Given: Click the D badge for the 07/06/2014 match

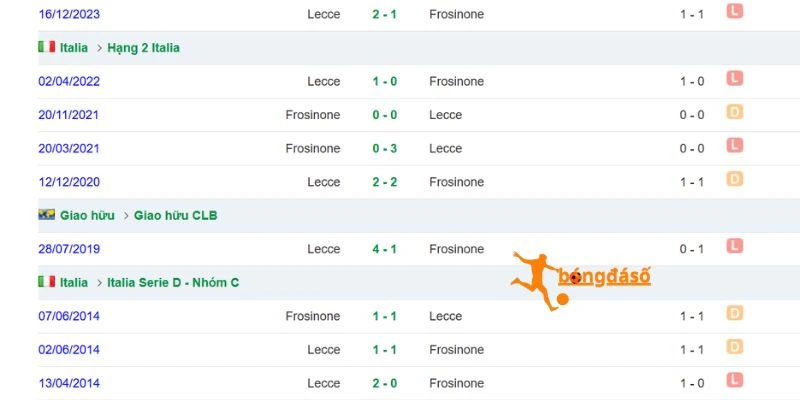Looking at the screenshot, I should click(735, 313).
